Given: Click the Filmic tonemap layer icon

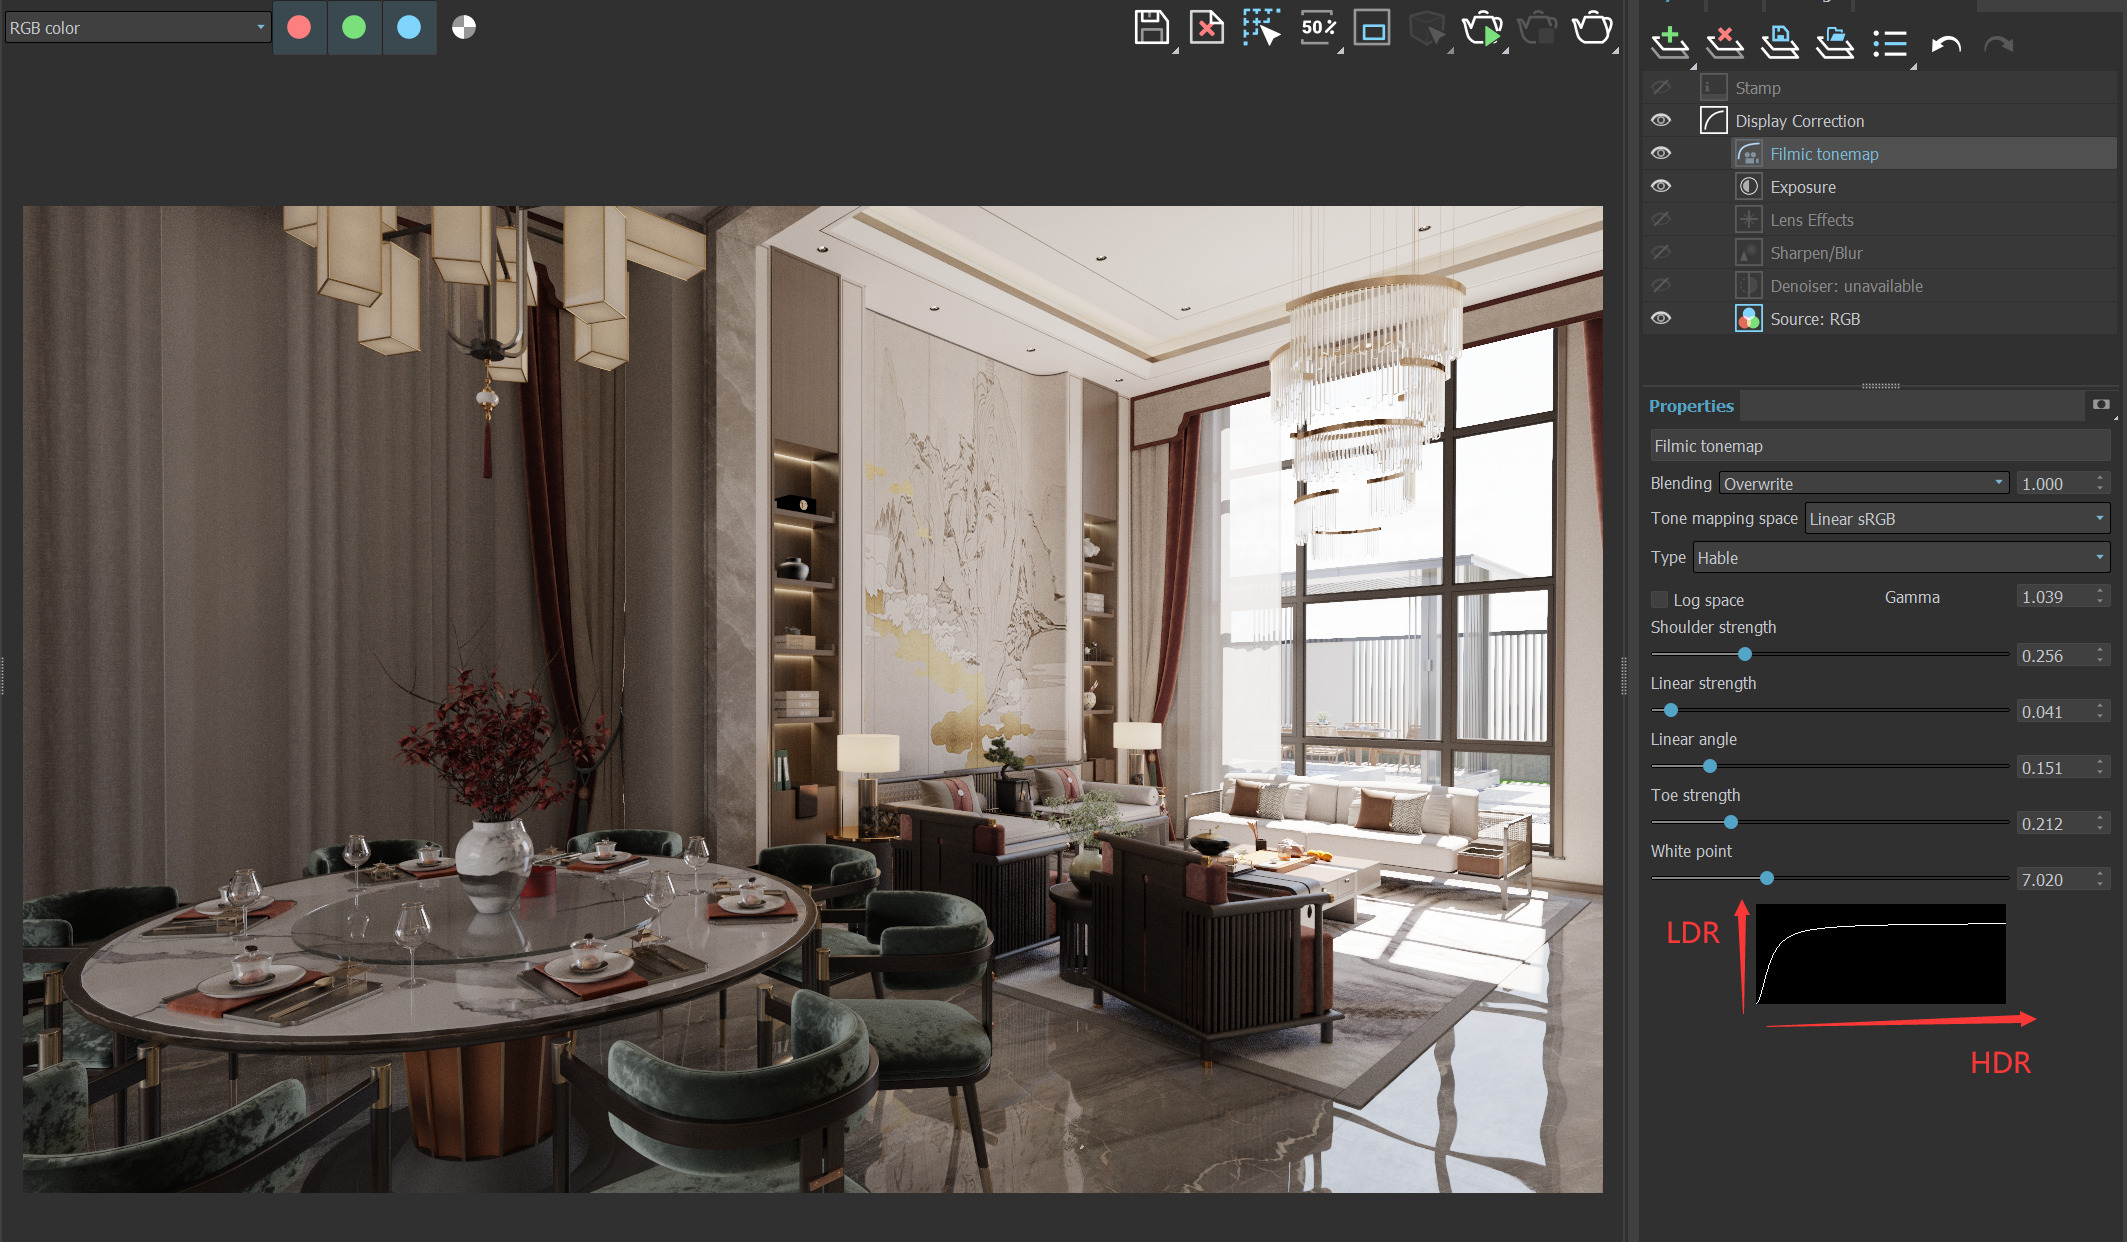Looking at the screenshot, I should [1748, 154].
